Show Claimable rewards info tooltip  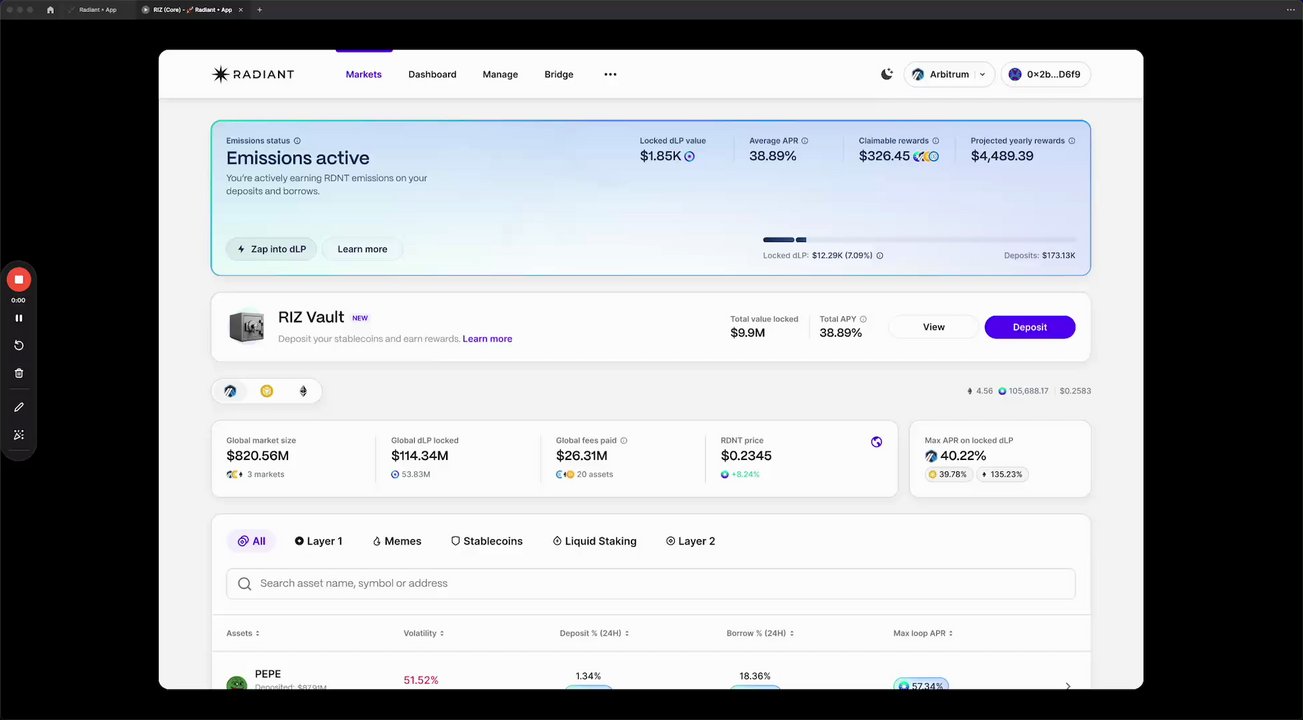pyautogui.click(x=936, y=141)
